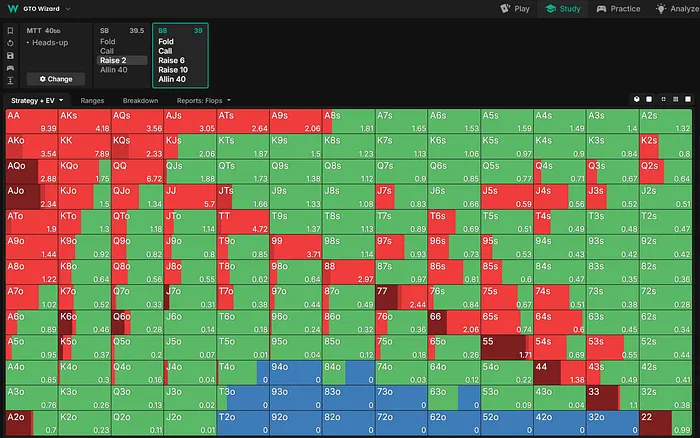The image size is (700, 438).
Task: Open the Play mode
Action: pyautogui.click(x=515, y=8)
